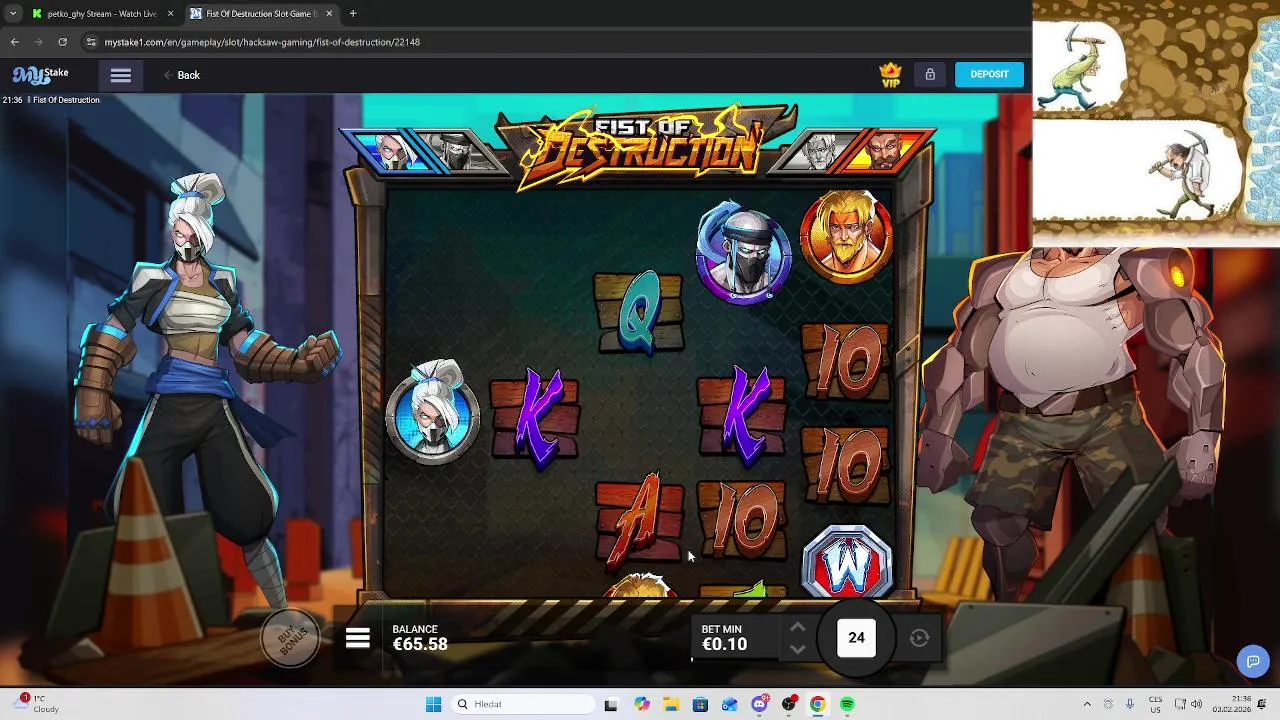Open the MyStake hamburger menu
Viewport: 1280px width, 720px height.
[121, 75]
